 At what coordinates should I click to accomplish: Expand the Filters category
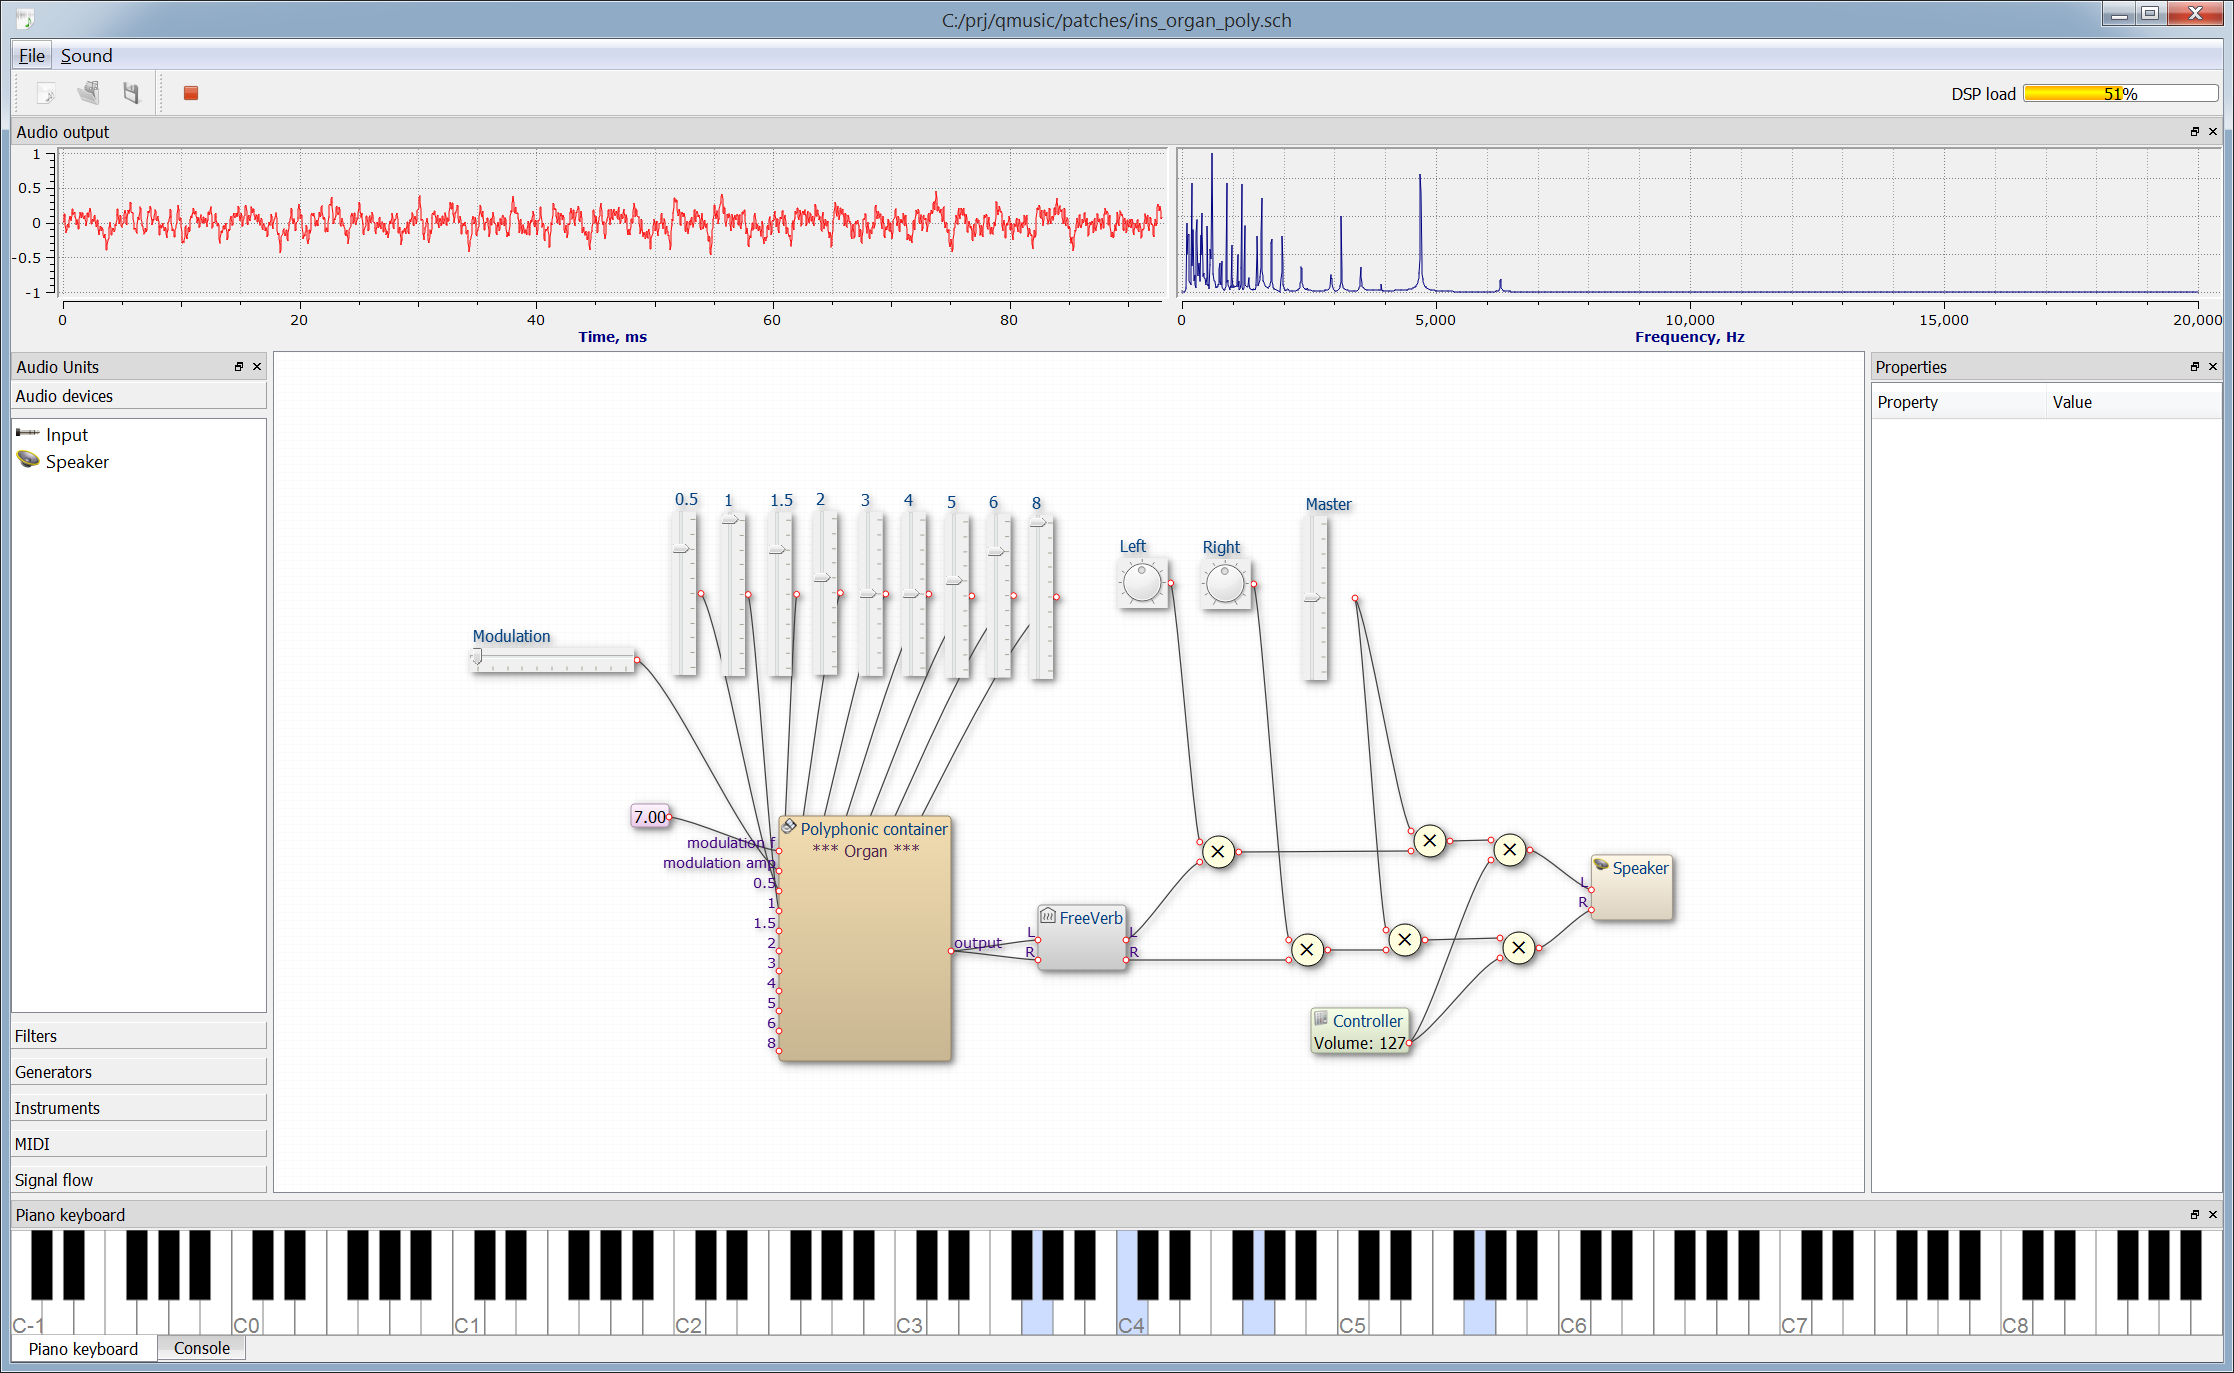[138, 1036]
